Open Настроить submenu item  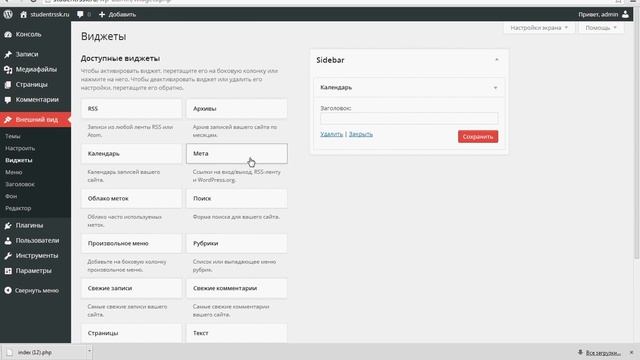click(20, 148)
